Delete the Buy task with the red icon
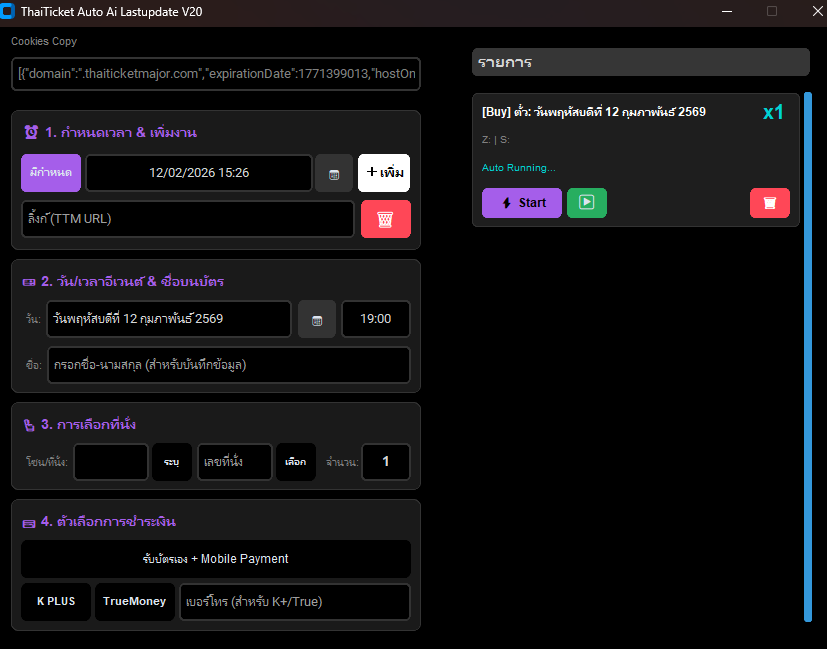 pos(769,202)
